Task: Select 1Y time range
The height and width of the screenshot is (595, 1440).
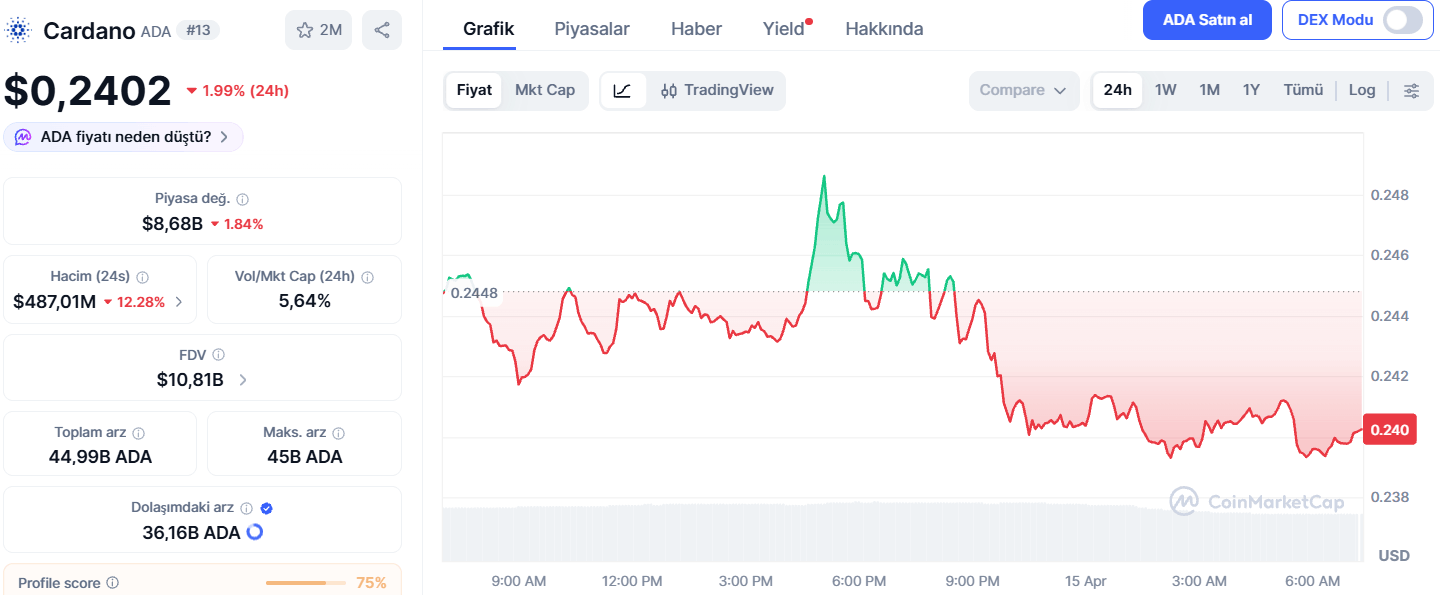Action: 1252,90
